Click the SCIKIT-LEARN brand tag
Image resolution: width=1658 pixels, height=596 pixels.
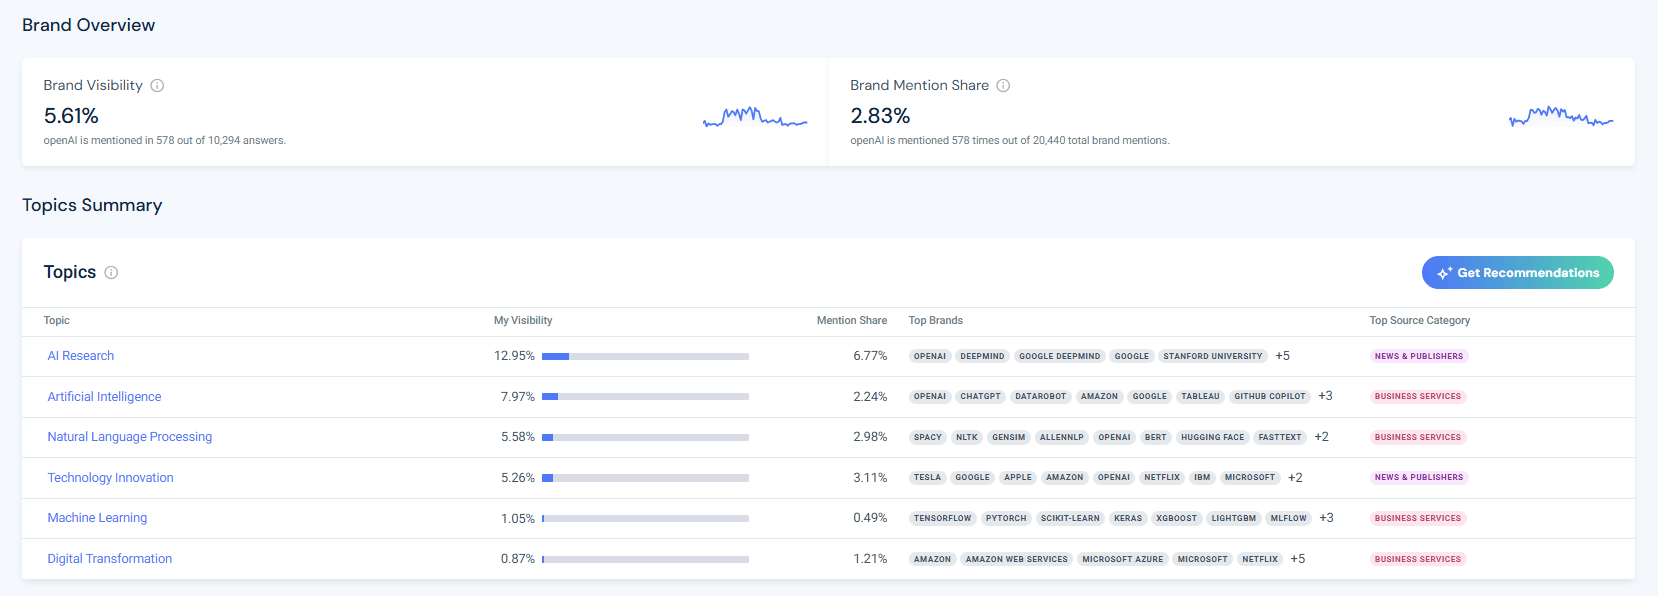(x=1069, y=518)
